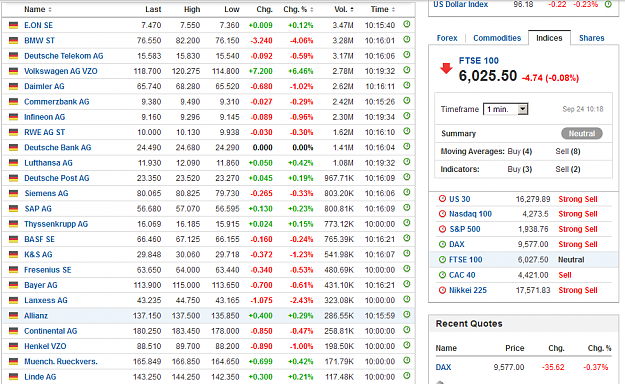Click the clock icon in BMW ST row
625x384 pixels.
point(407,39)
